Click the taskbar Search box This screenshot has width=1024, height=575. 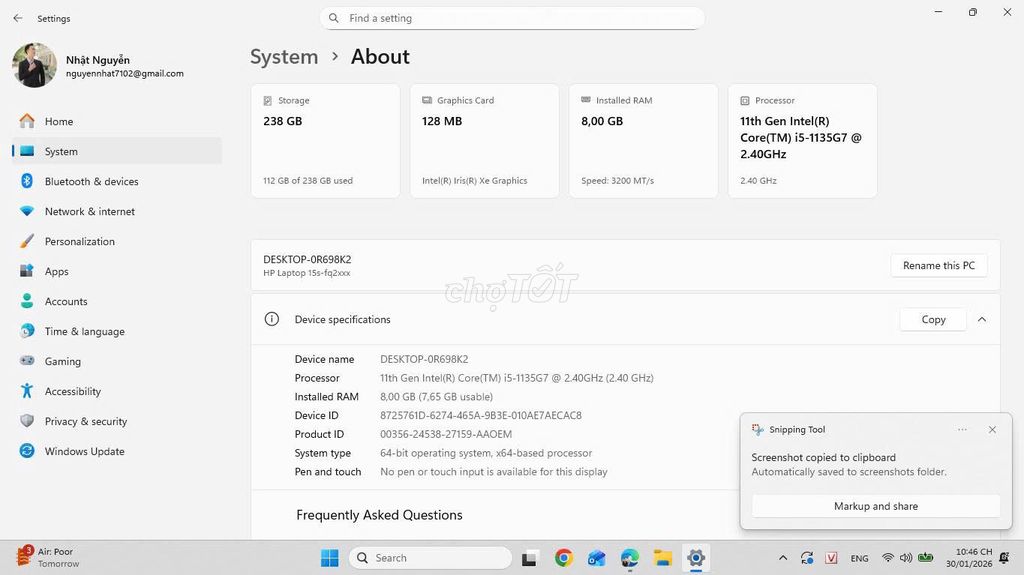pos(430,558)
